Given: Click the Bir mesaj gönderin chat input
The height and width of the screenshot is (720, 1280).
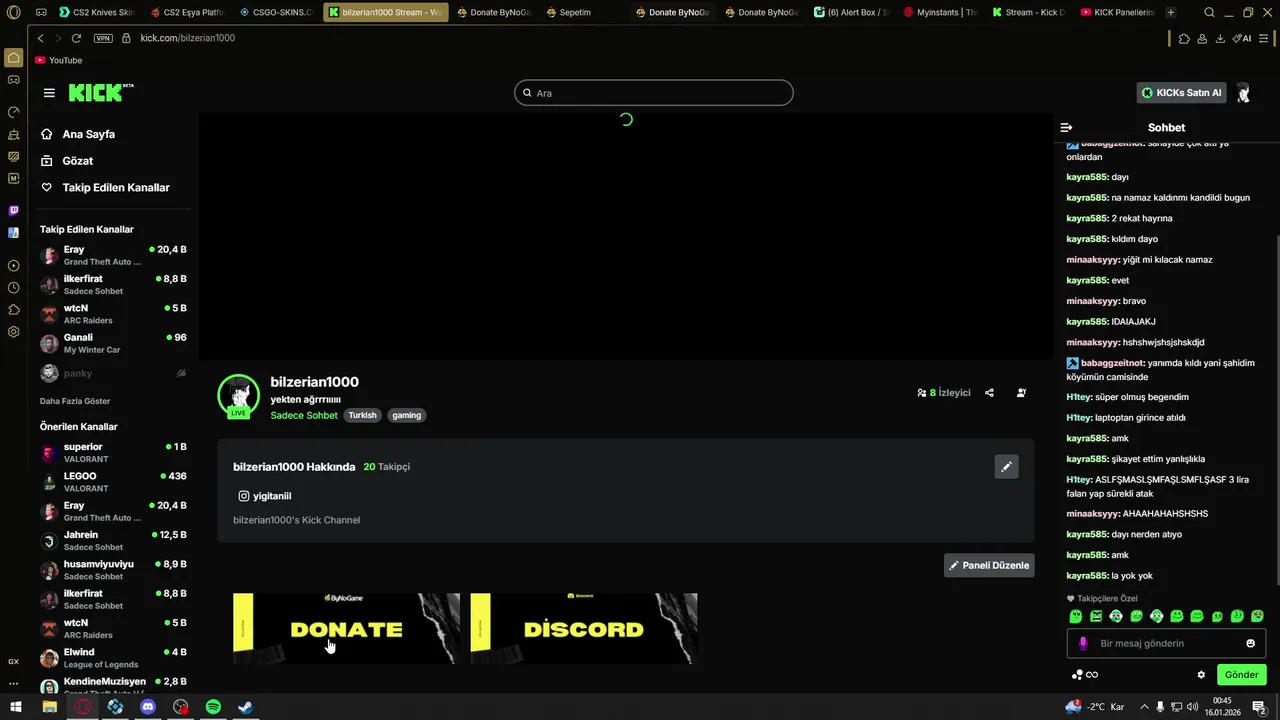Looking at the screenshot, I should [1166, 643].
